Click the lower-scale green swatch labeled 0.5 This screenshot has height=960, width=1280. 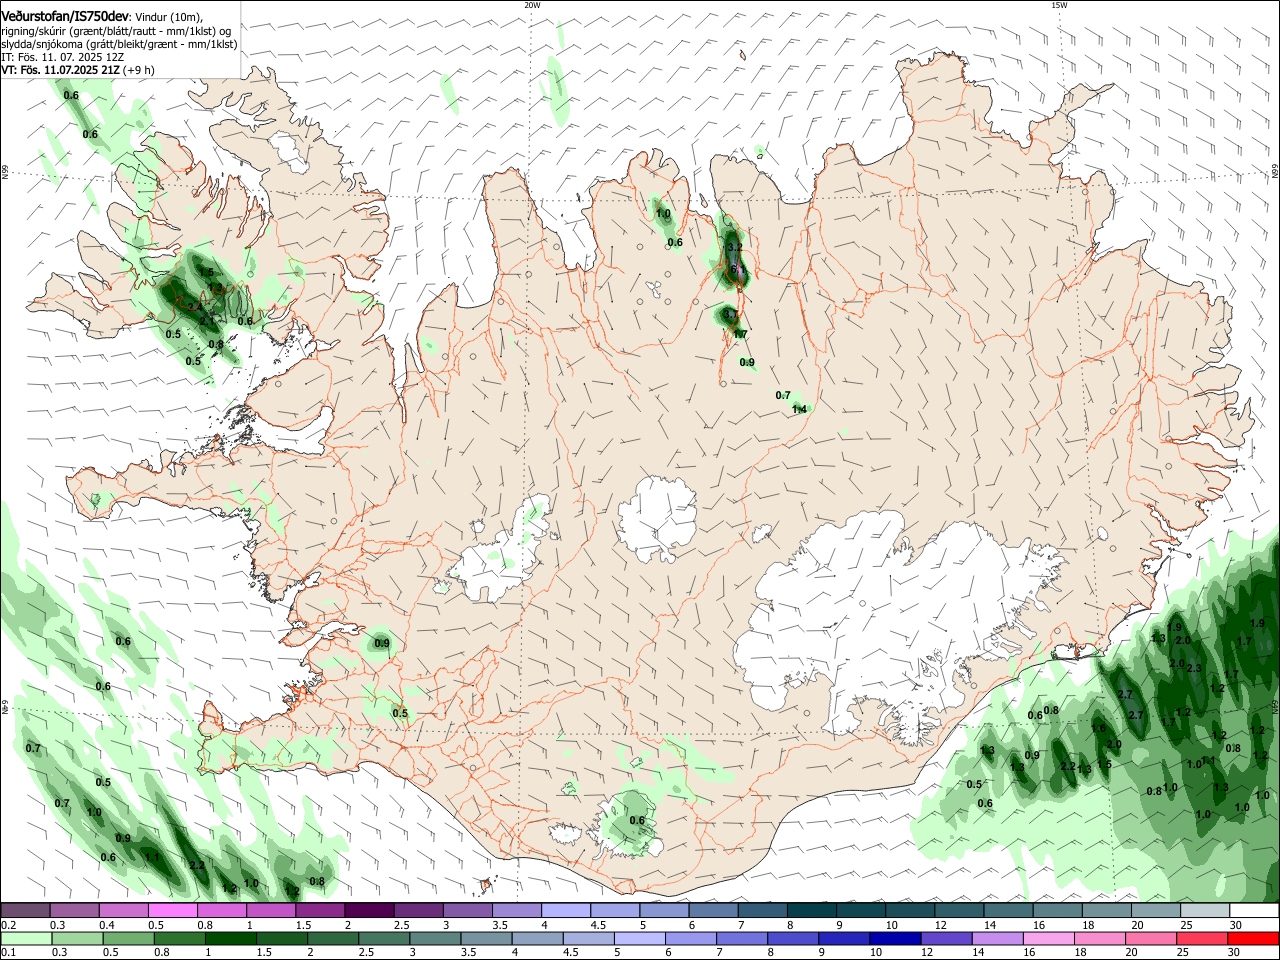[x=128, y=939]
